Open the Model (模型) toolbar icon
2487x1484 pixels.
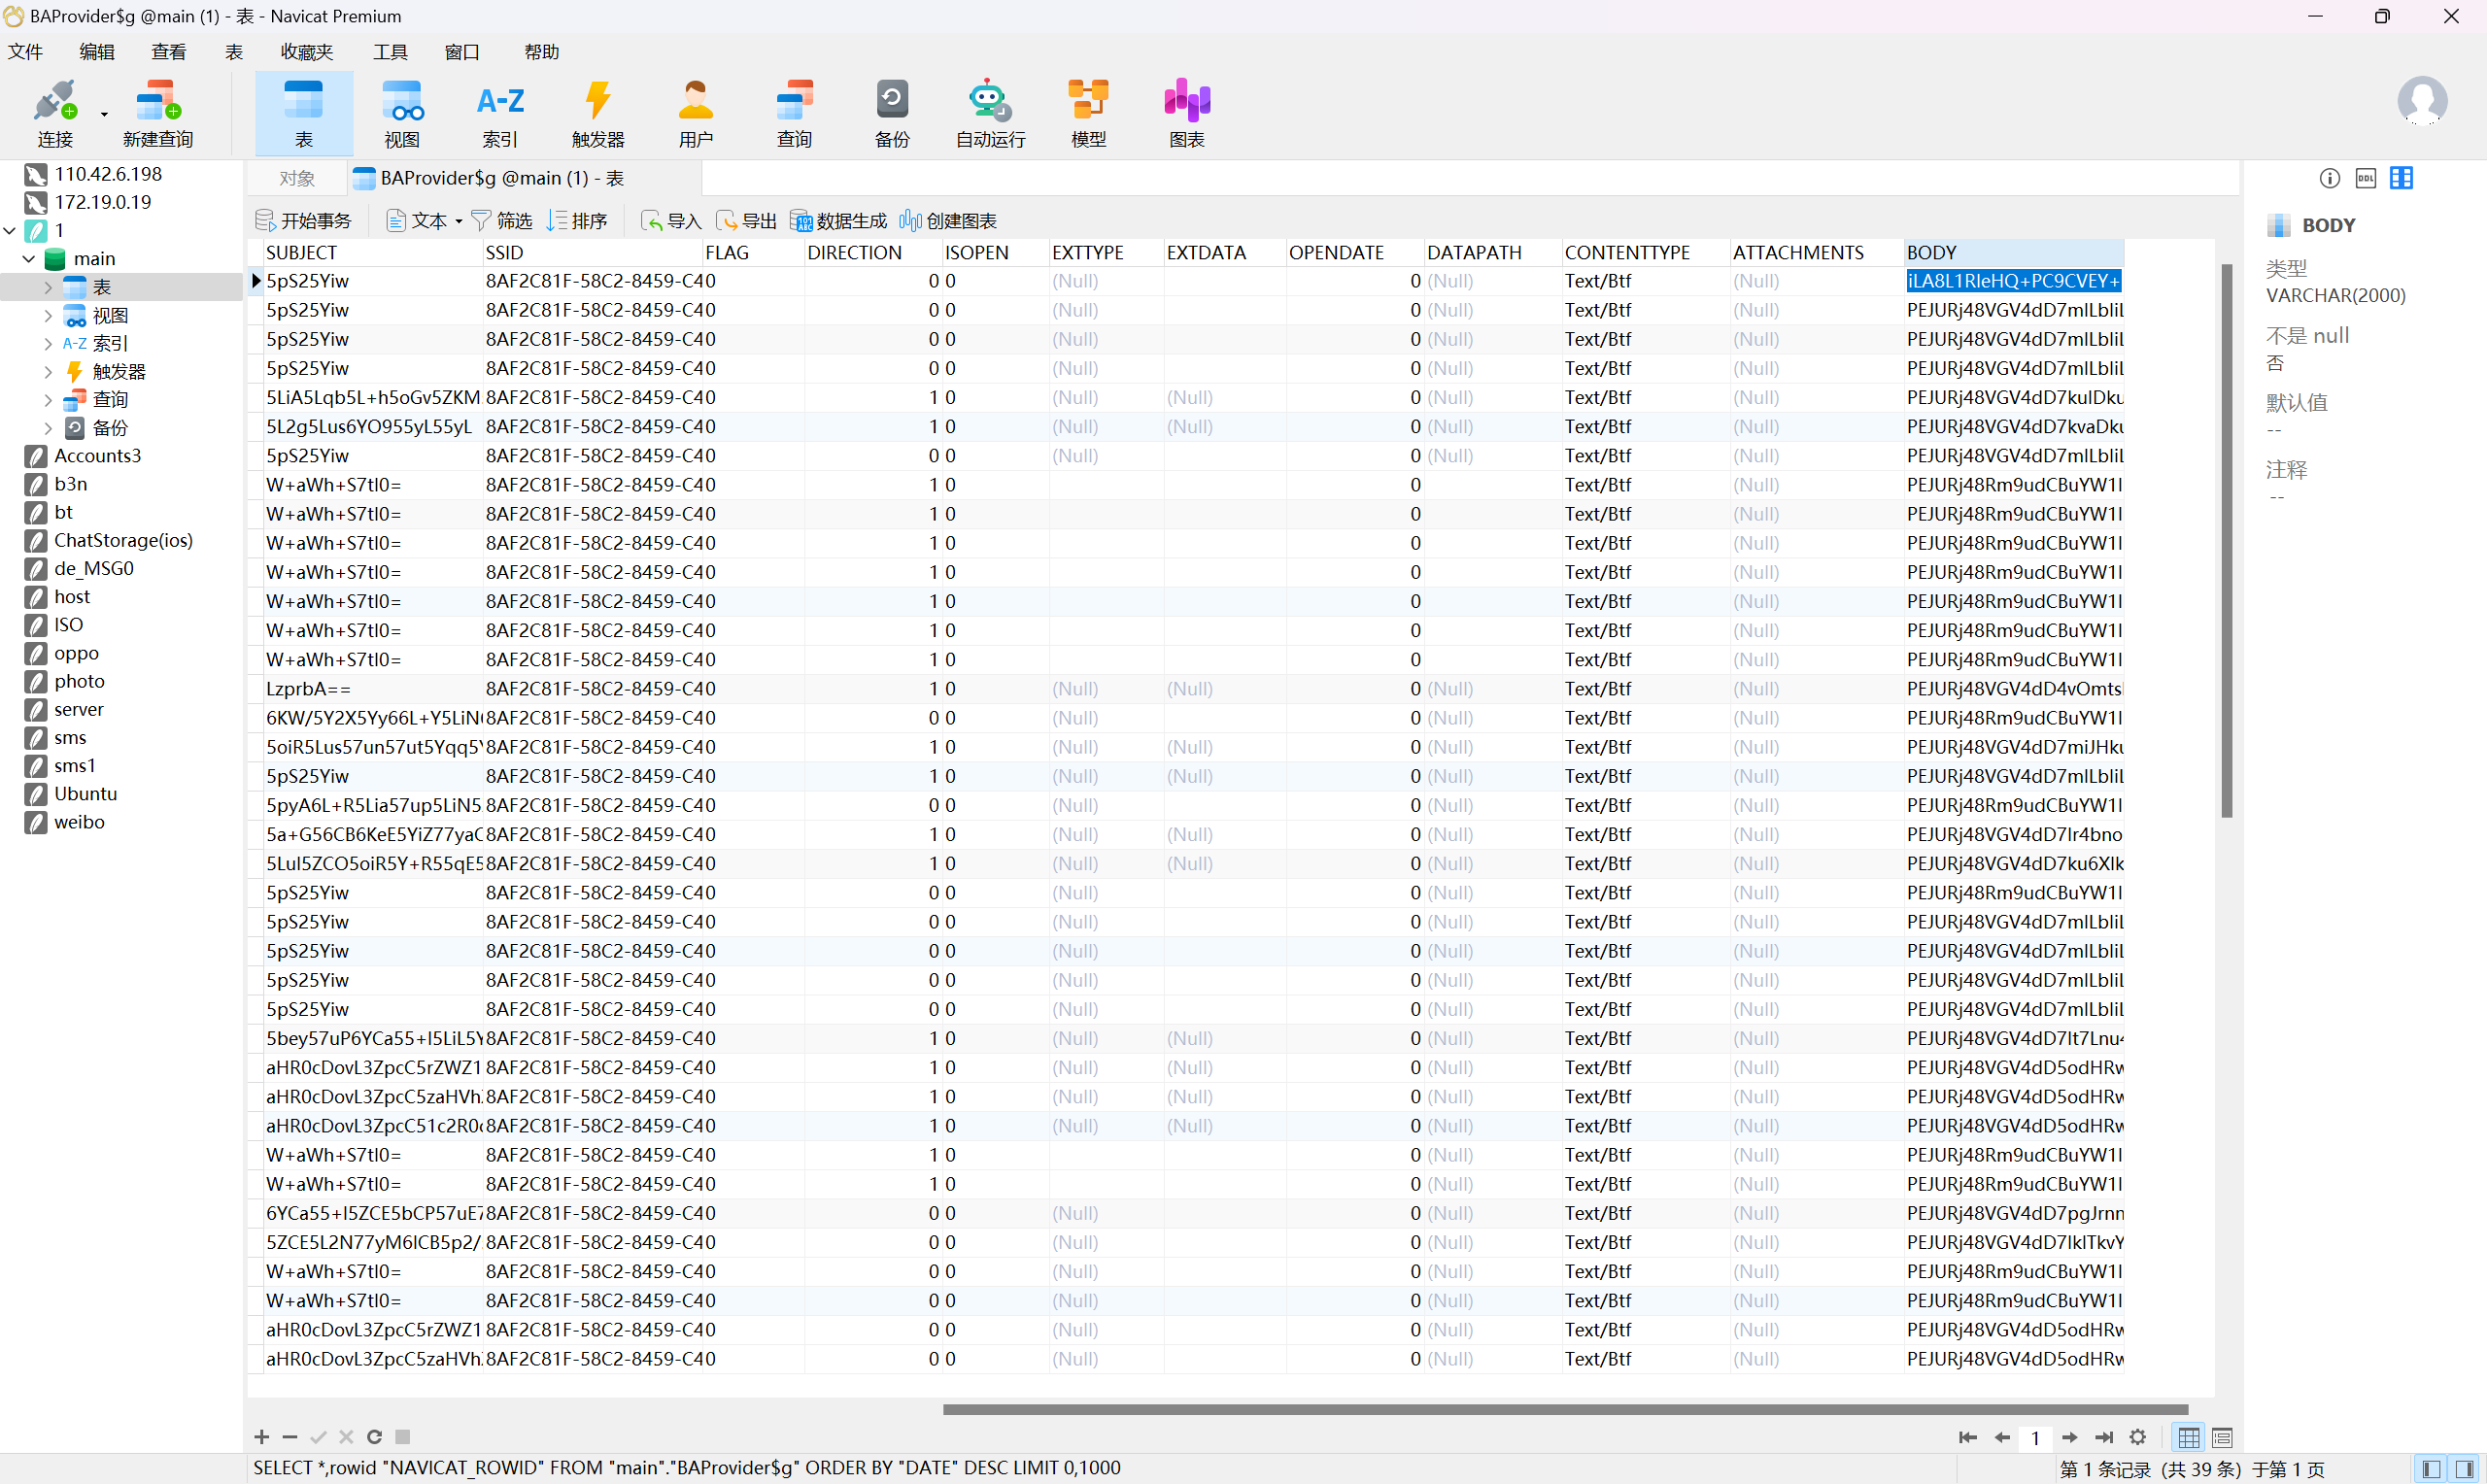tap(1089, 113)
